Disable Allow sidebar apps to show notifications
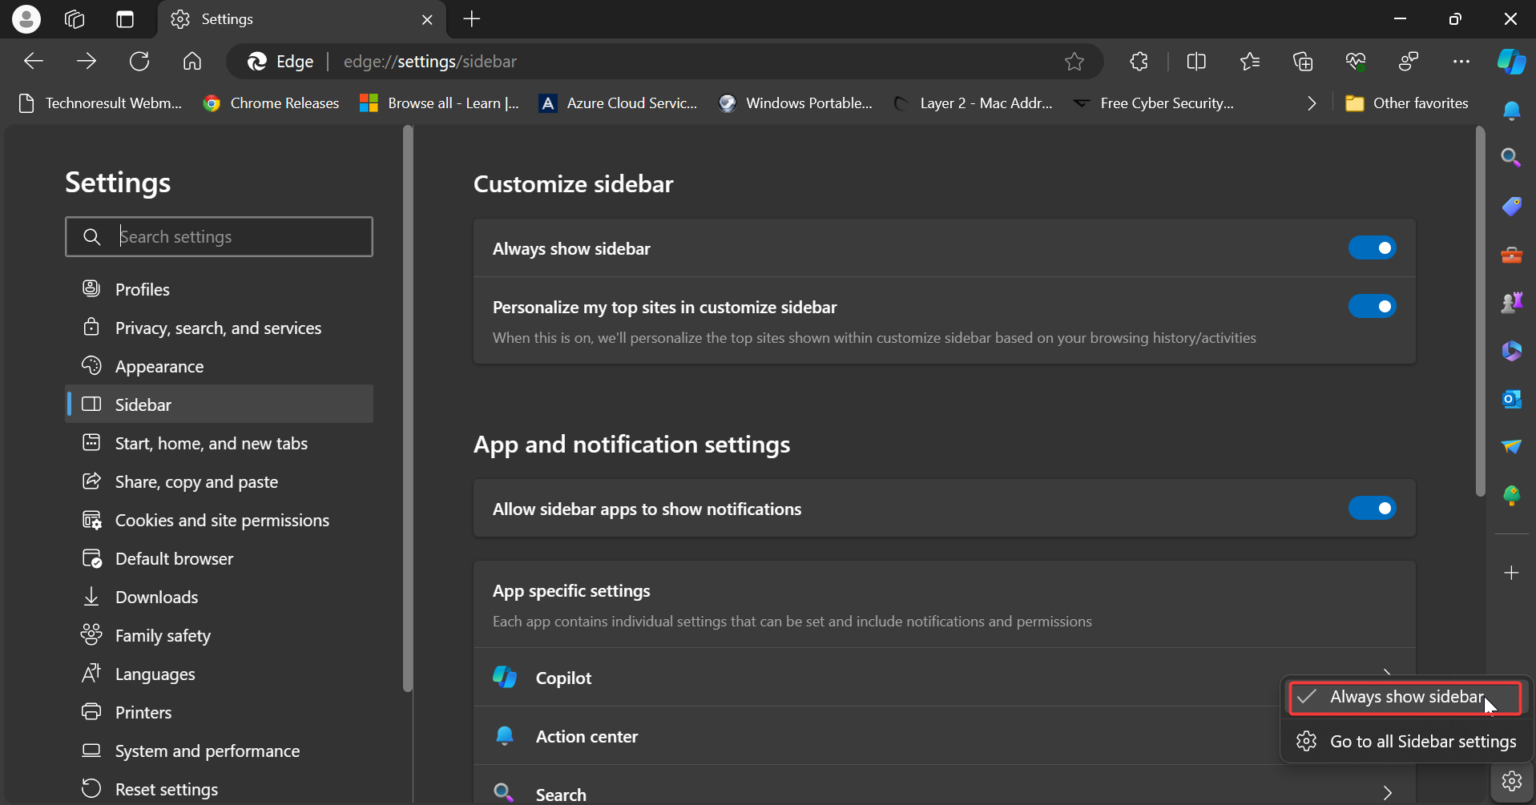The height and width of the screenshot is (805, 1536). 1372,508
